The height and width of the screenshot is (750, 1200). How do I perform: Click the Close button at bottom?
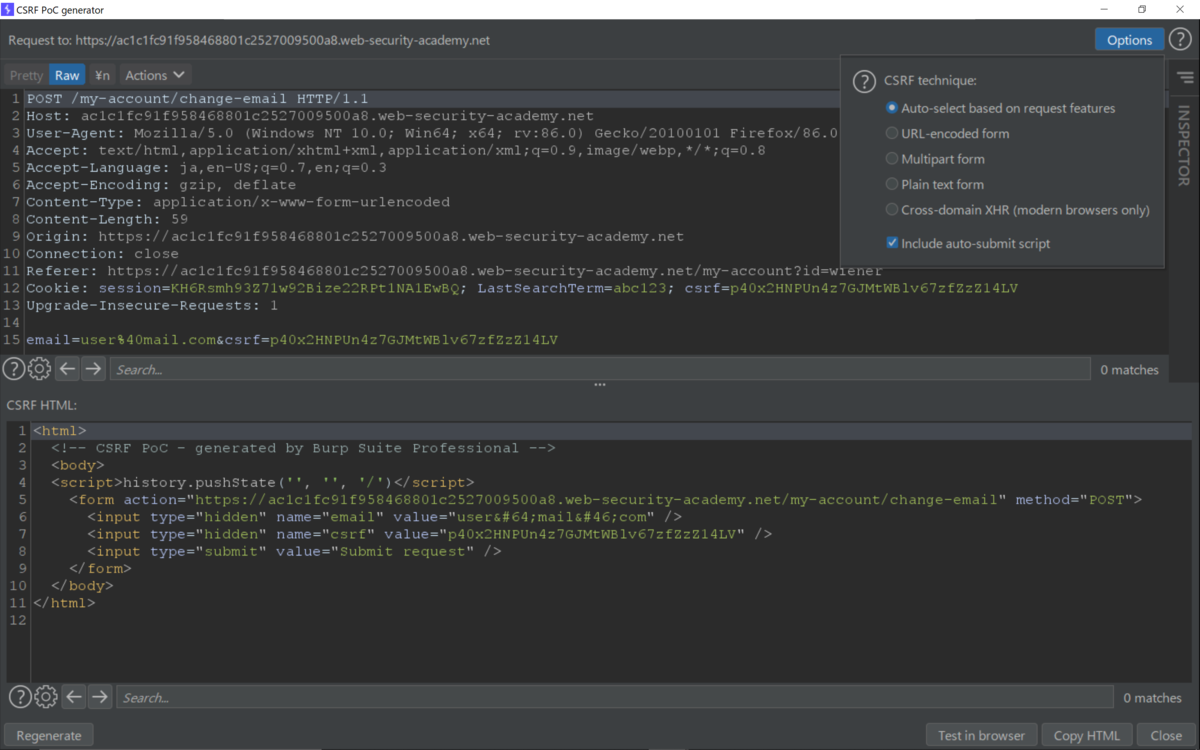pyautogui.click(x=1166, y=735)
